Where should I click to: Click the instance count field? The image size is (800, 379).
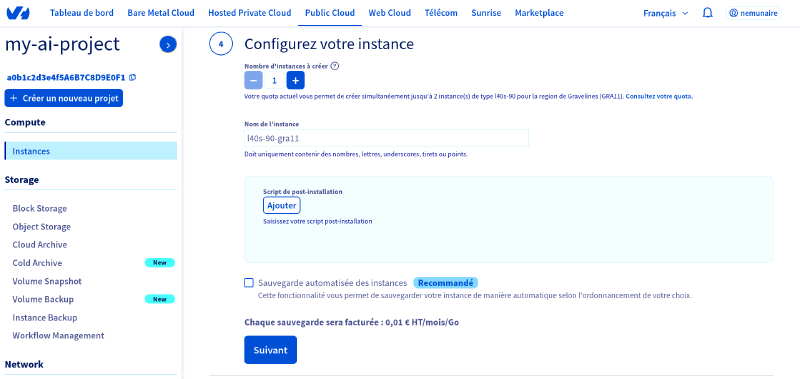click(274, 80)
